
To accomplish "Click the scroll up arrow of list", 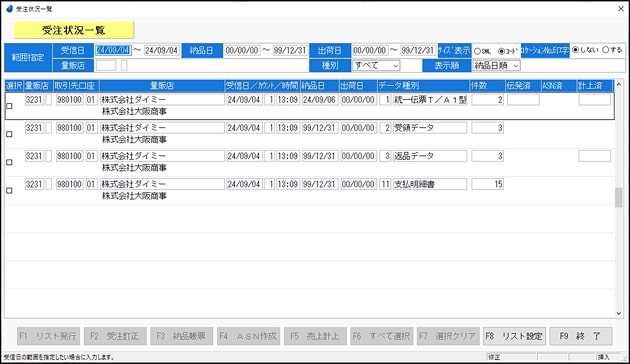I will [619, 84].
